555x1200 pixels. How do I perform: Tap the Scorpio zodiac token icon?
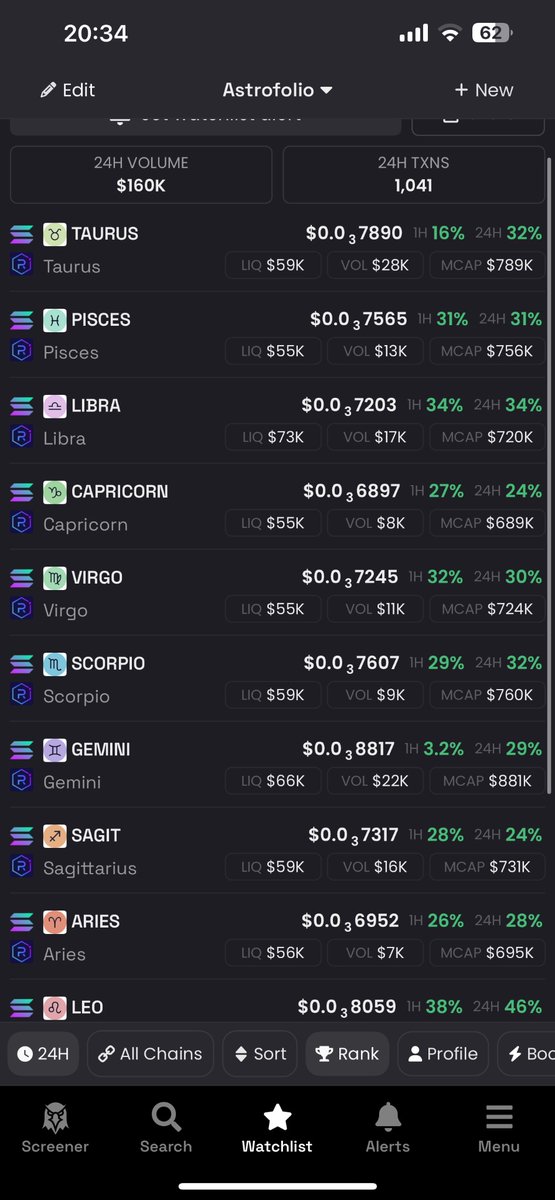(x=54, y=664)
